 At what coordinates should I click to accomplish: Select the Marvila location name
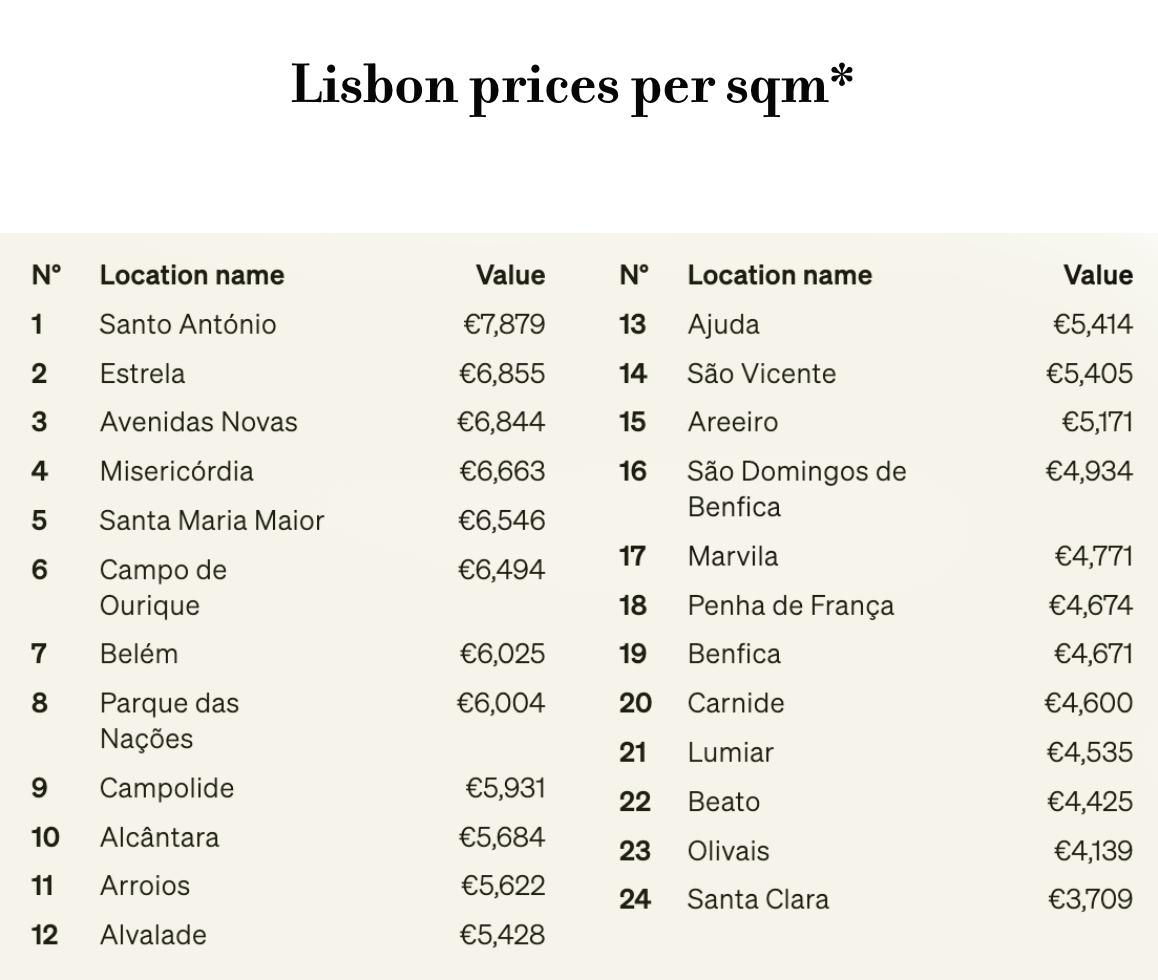click(732, 556)
